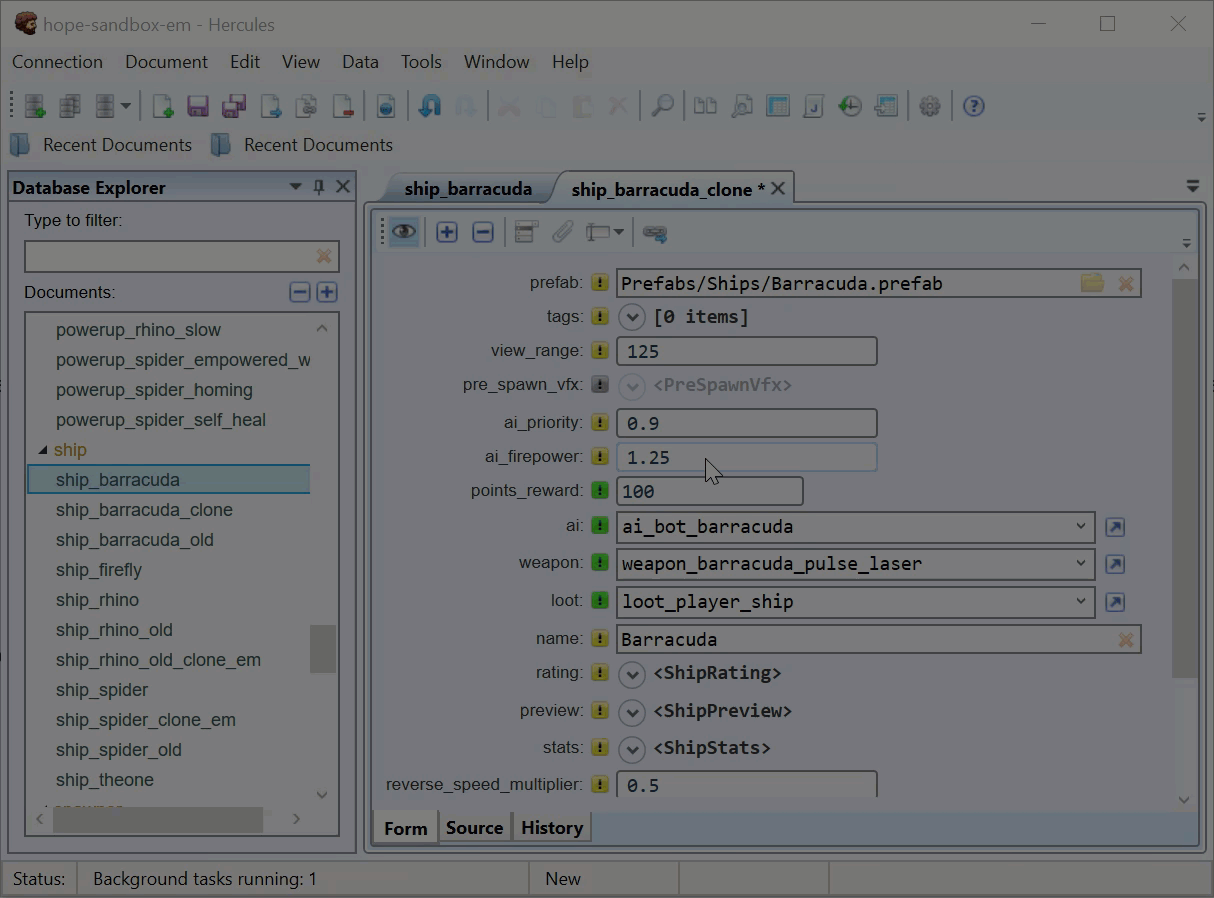The width and height of the screenshot is (1214, 898).
Task: Open the Tools menu
Action: [421, 62]
